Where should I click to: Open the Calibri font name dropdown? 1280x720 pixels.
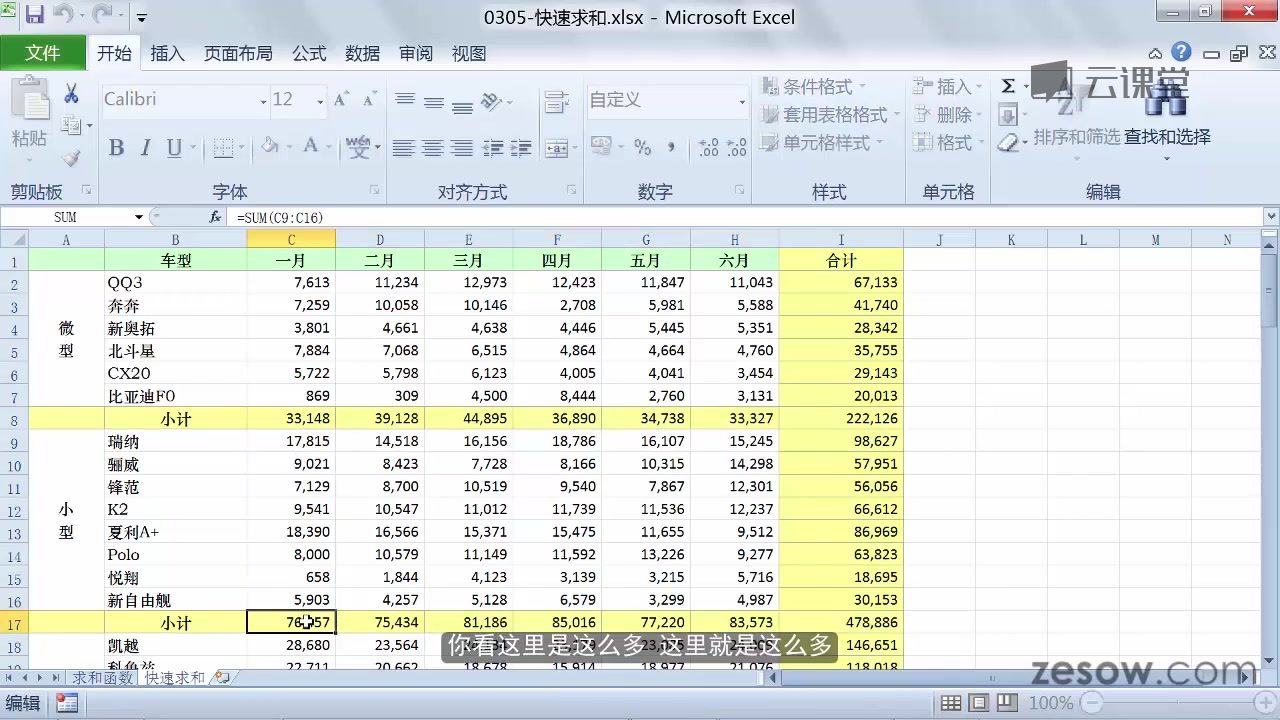pos(264,101)
